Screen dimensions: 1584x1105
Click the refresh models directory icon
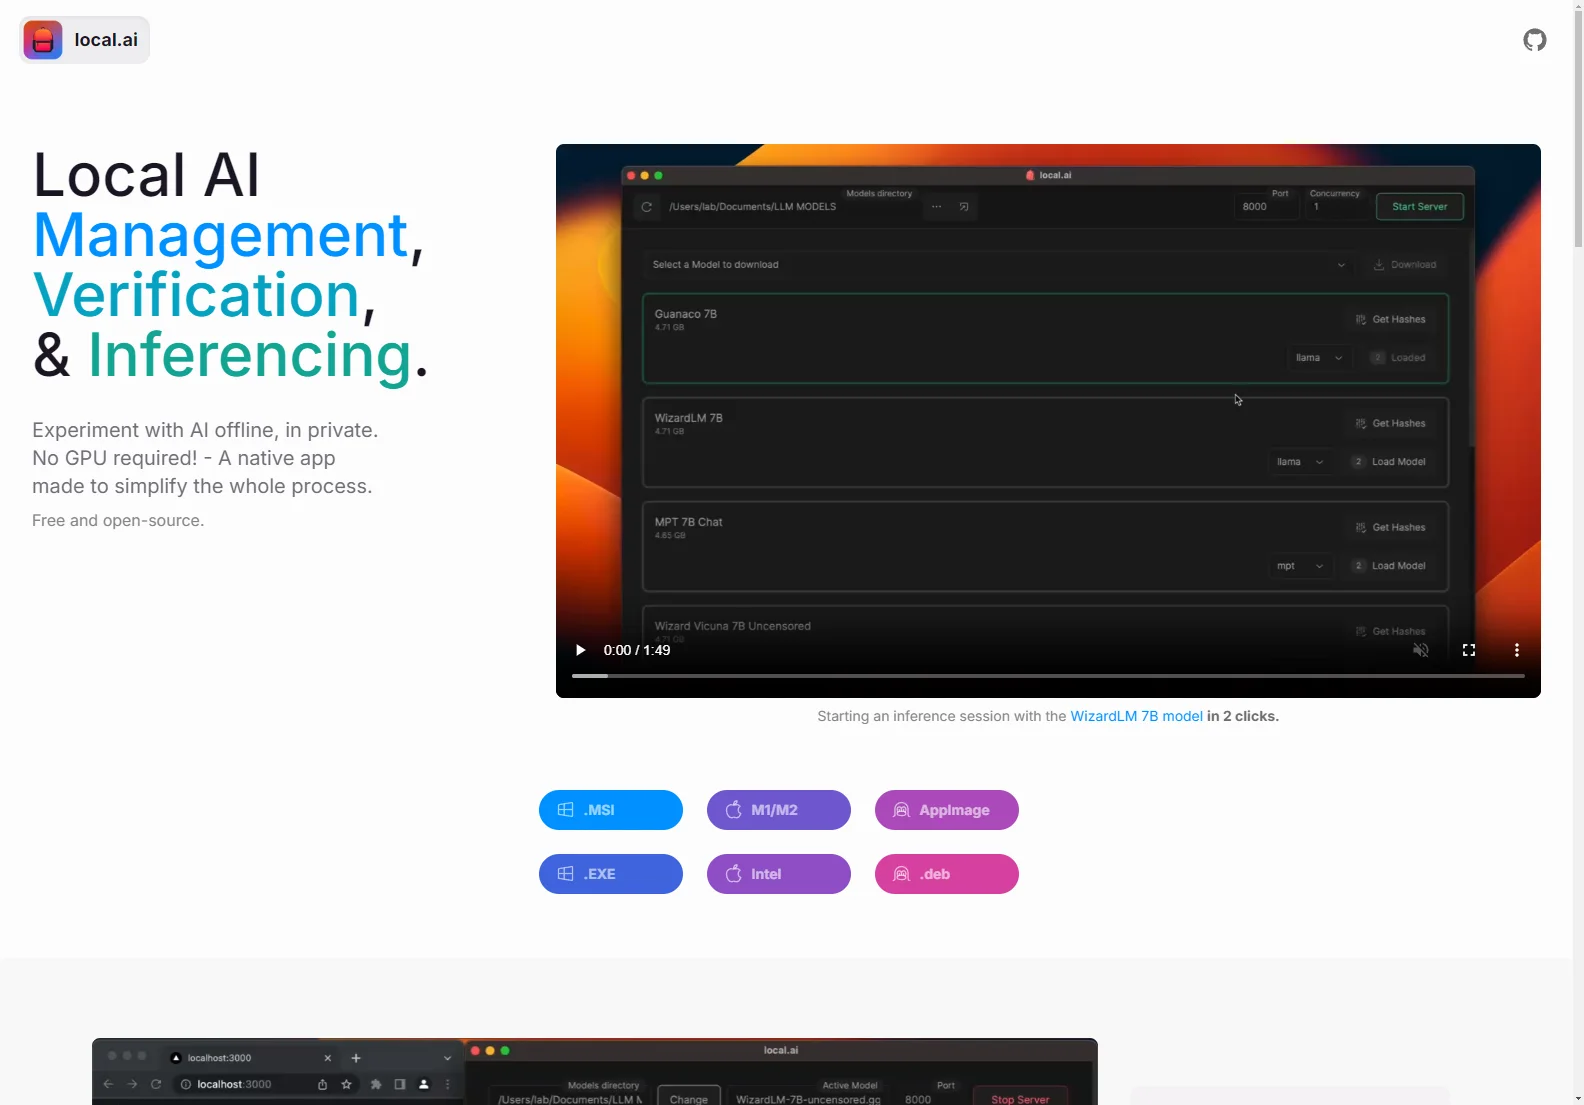(x=647, y=207)
